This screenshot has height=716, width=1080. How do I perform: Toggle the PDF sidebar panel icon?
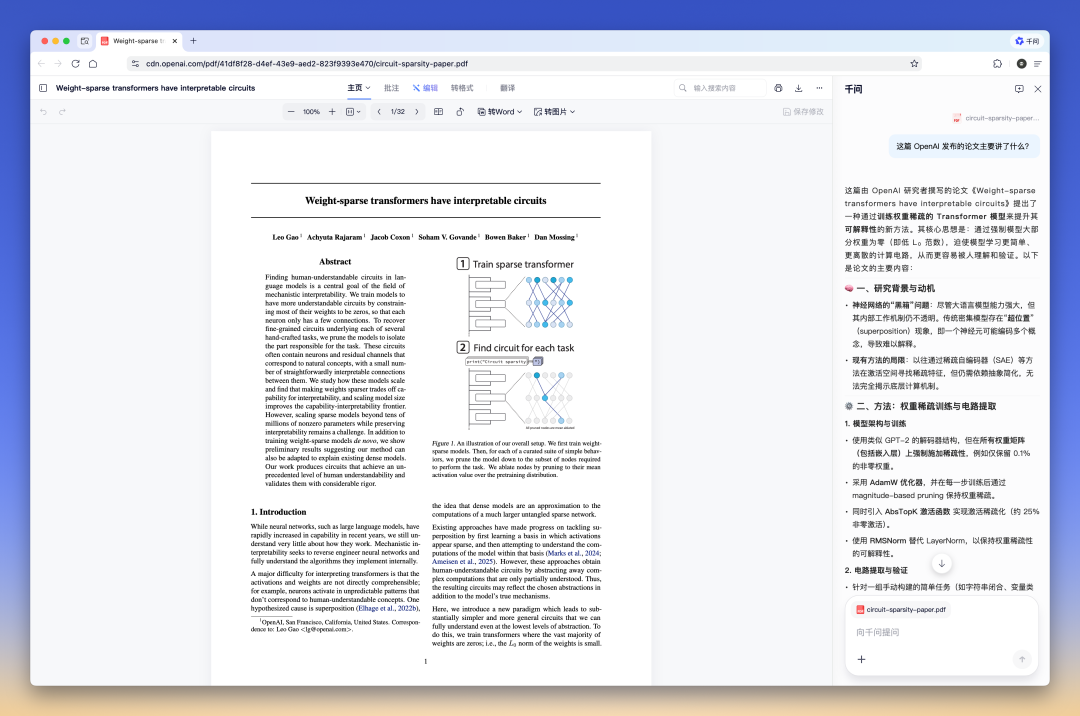[x=43, y=88]
